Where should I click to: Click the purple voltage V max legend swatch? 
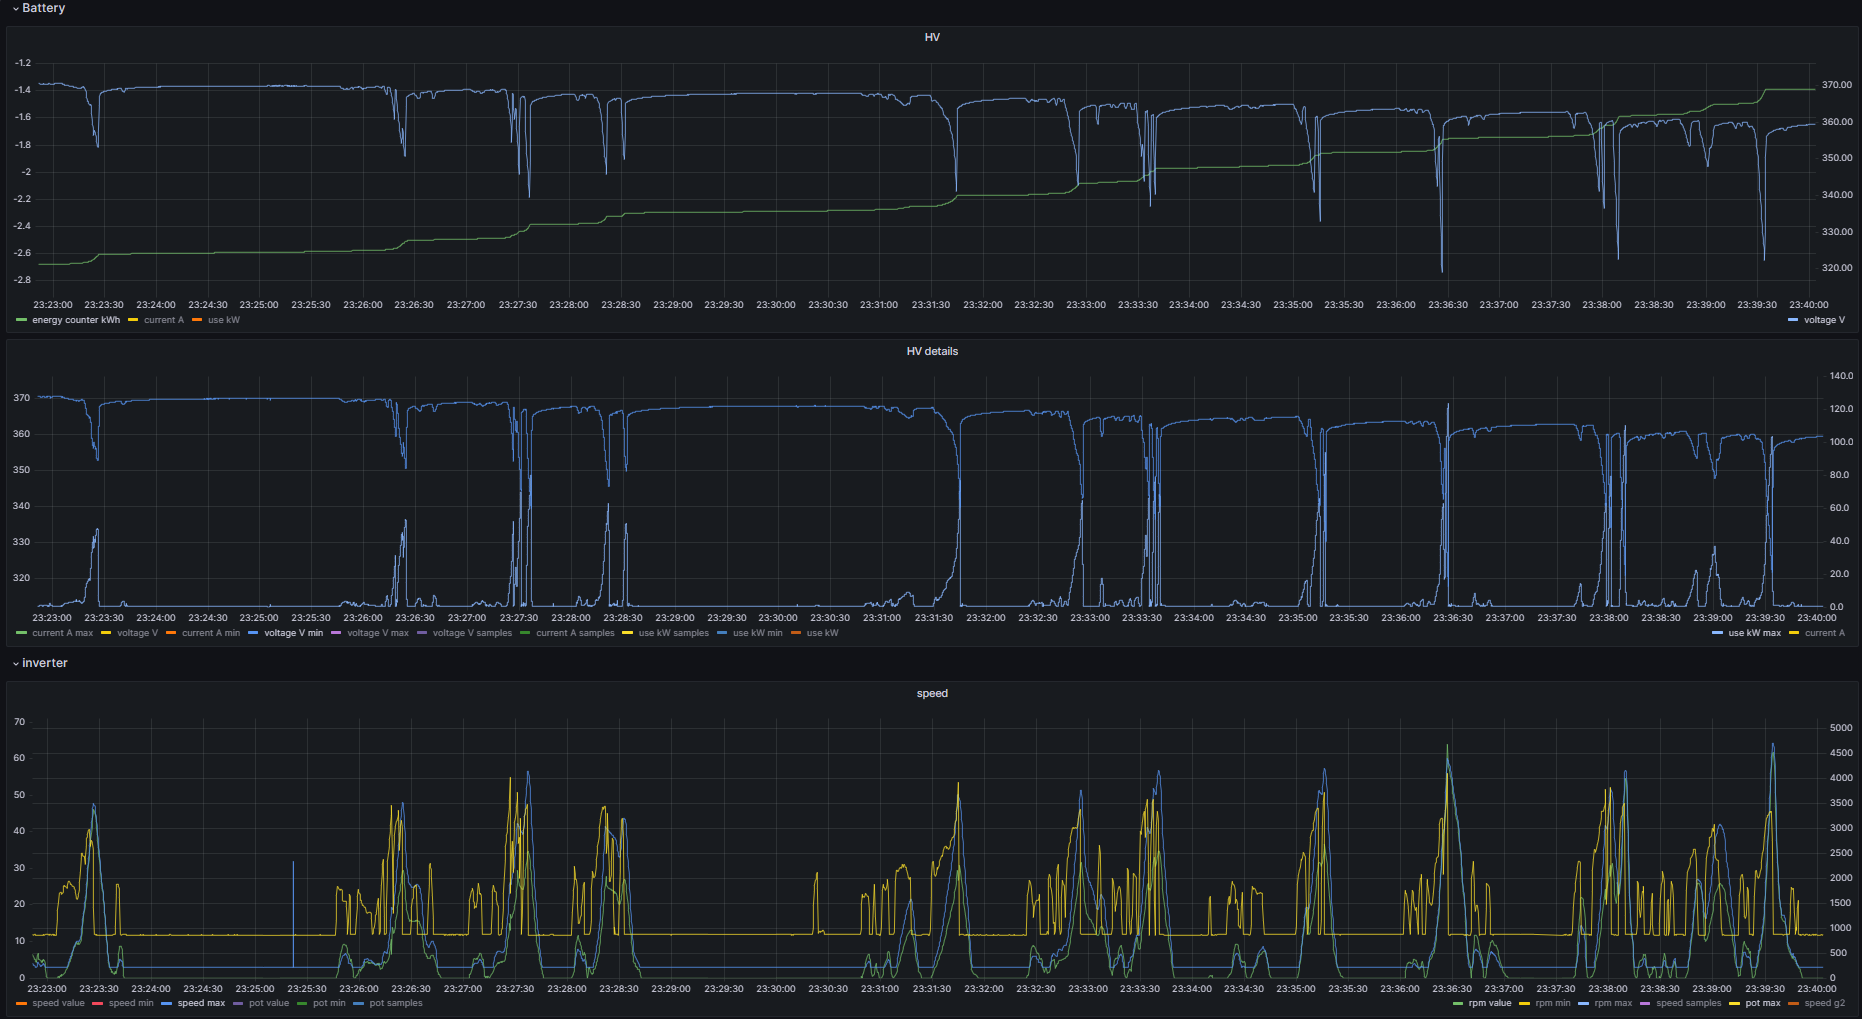pos(337,634)
